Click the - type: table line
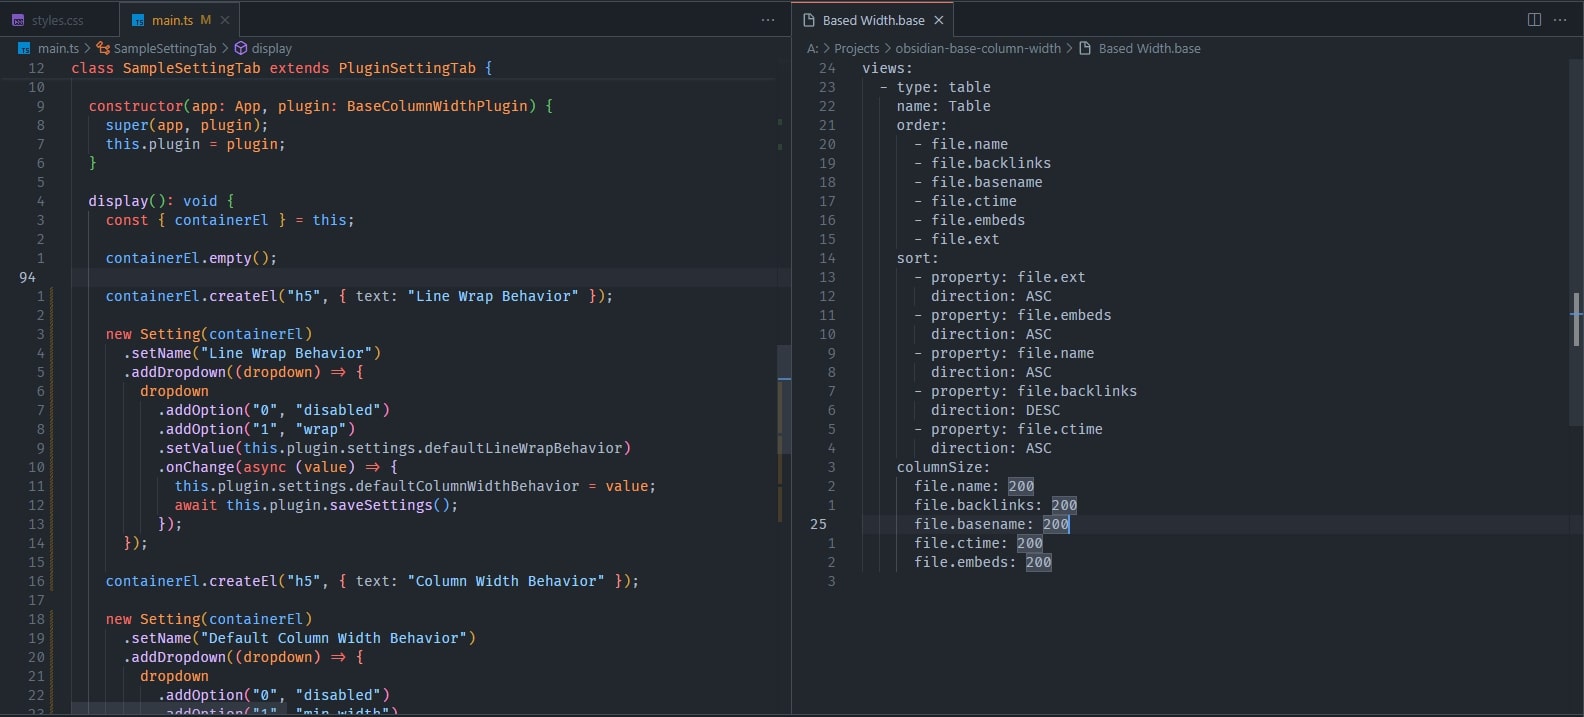 (x=935, y=87)
